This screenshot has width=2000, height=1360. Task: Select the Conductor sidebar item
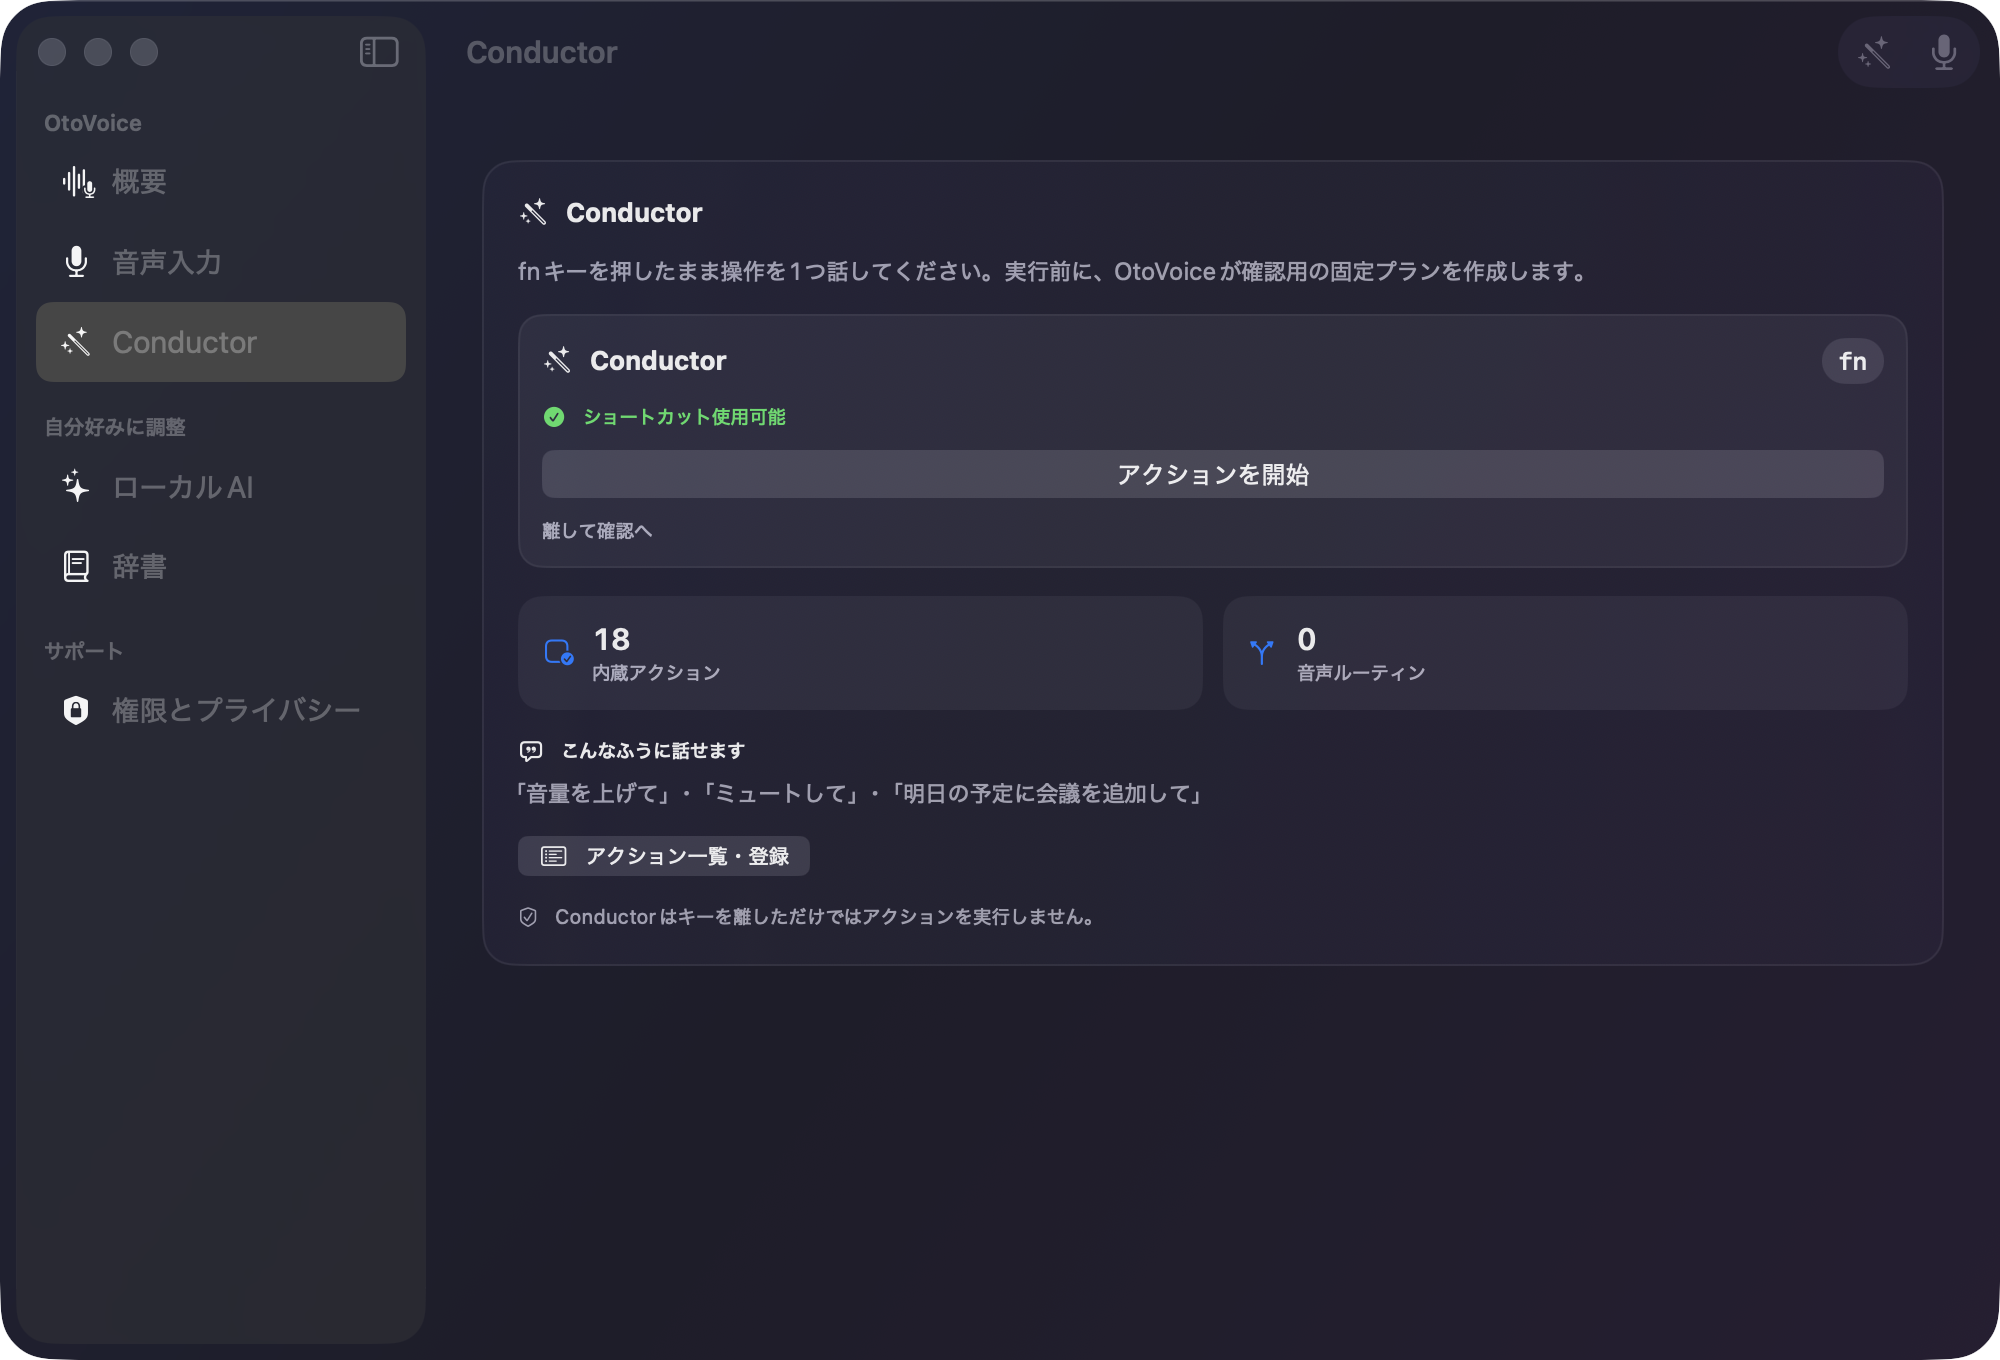pyautogui.click(x=221, y=342)
